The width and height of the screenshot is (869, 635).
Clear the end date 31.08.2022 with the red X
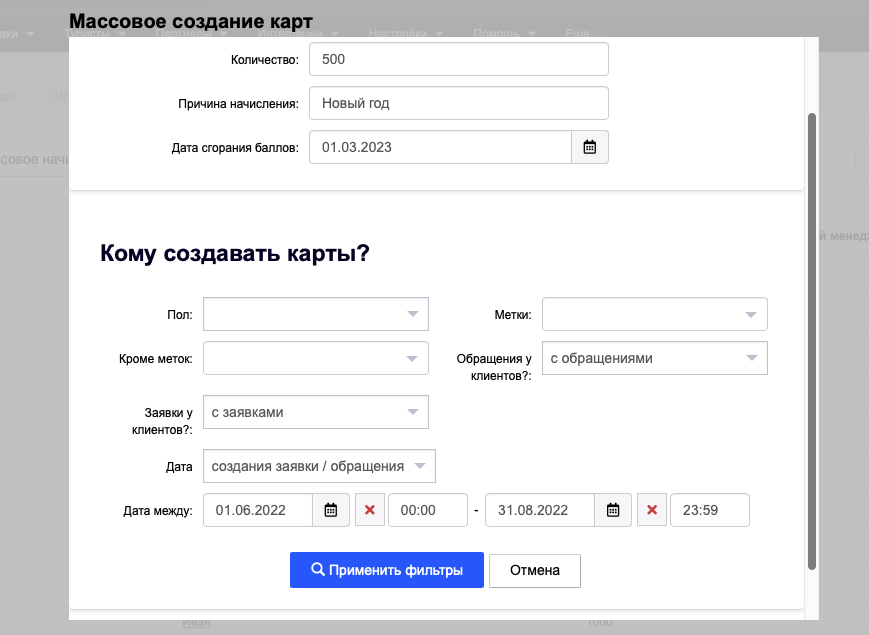pos(652,510)
